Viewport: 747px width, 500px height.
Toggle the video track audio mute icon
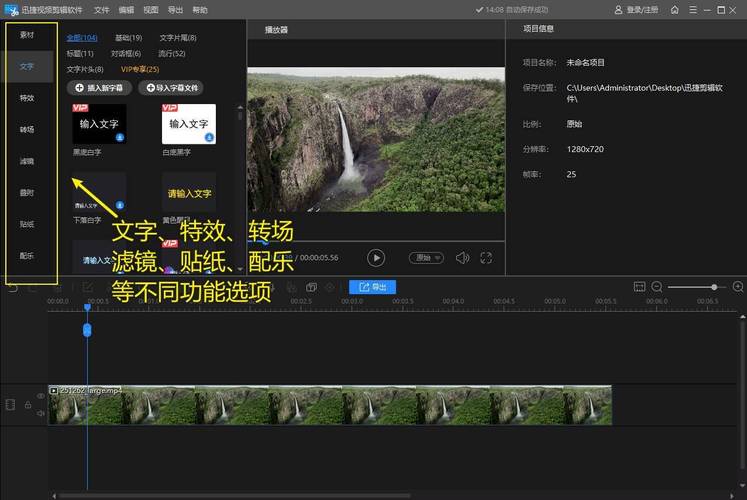click(41, 412)
